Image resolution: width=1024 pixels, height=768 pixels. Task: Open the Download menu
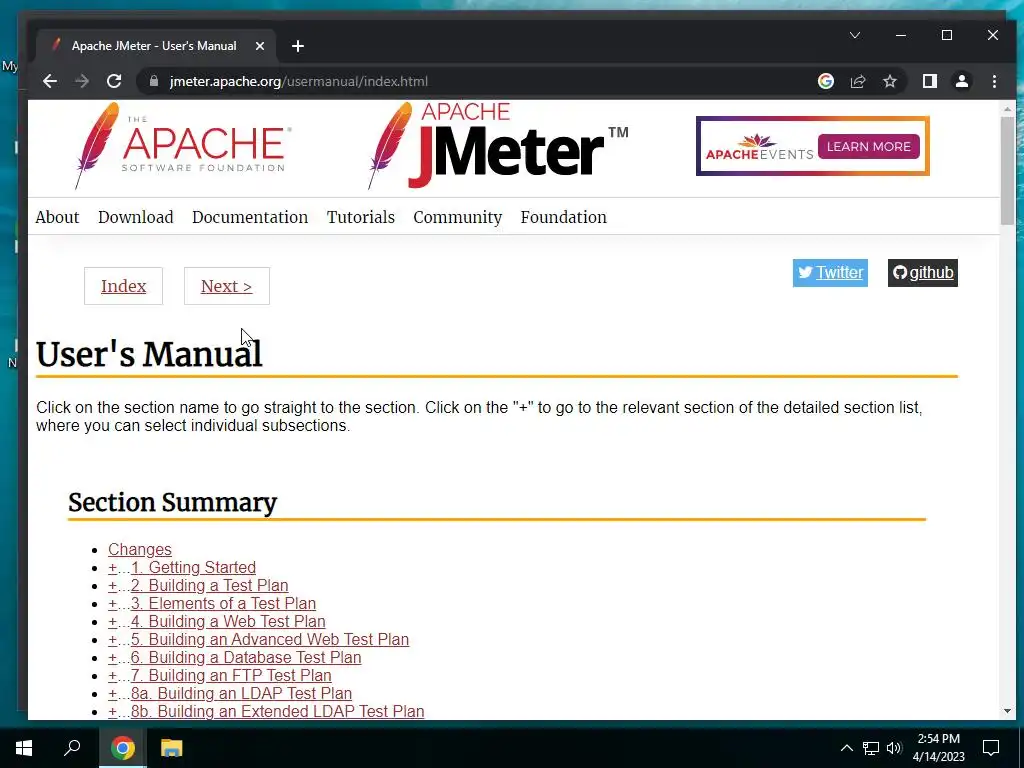[x=136, y=217]
